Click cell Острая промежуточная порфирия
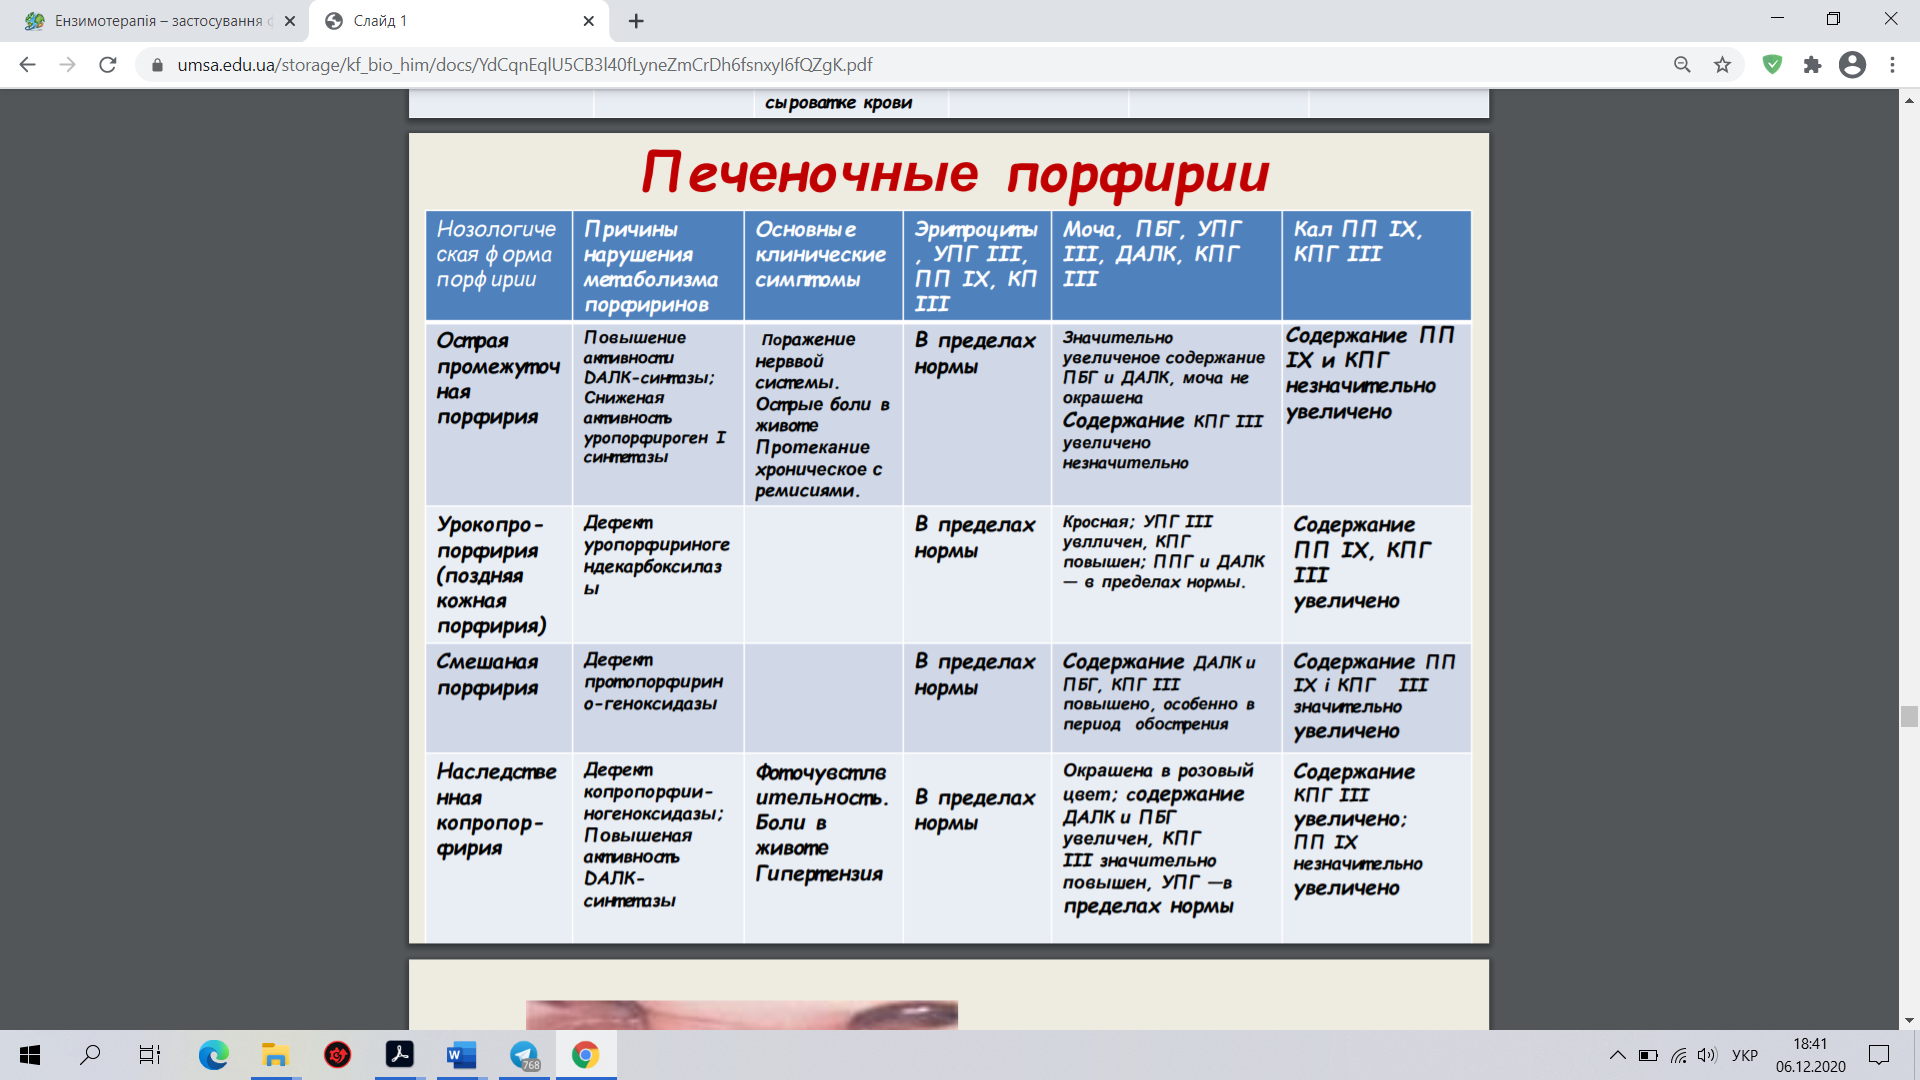The height and width of the screenshot is (1080, 1920). click(498, 414)
